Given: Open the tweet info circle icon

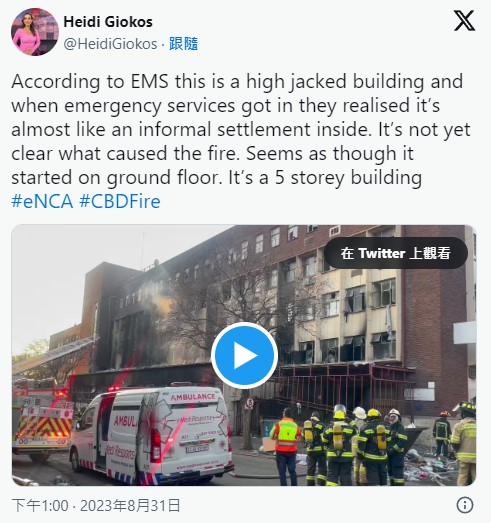Looking at the screenshot, I should point(465,505).
